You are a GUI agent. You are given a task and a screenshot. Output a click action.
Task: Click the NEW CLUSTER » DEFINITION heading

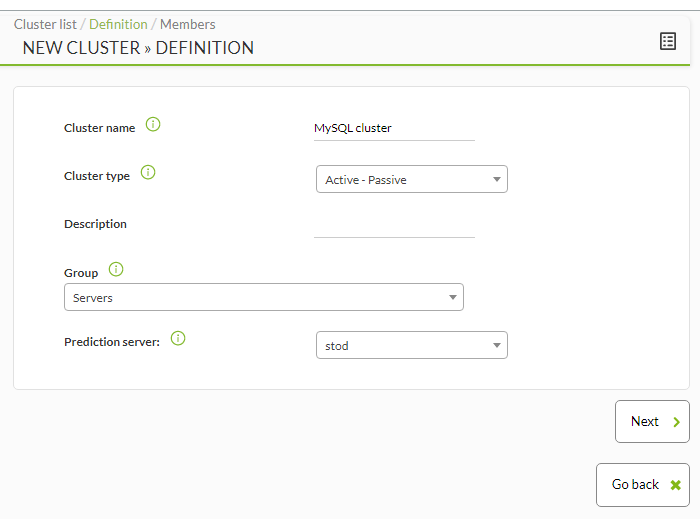click(138, 48)
